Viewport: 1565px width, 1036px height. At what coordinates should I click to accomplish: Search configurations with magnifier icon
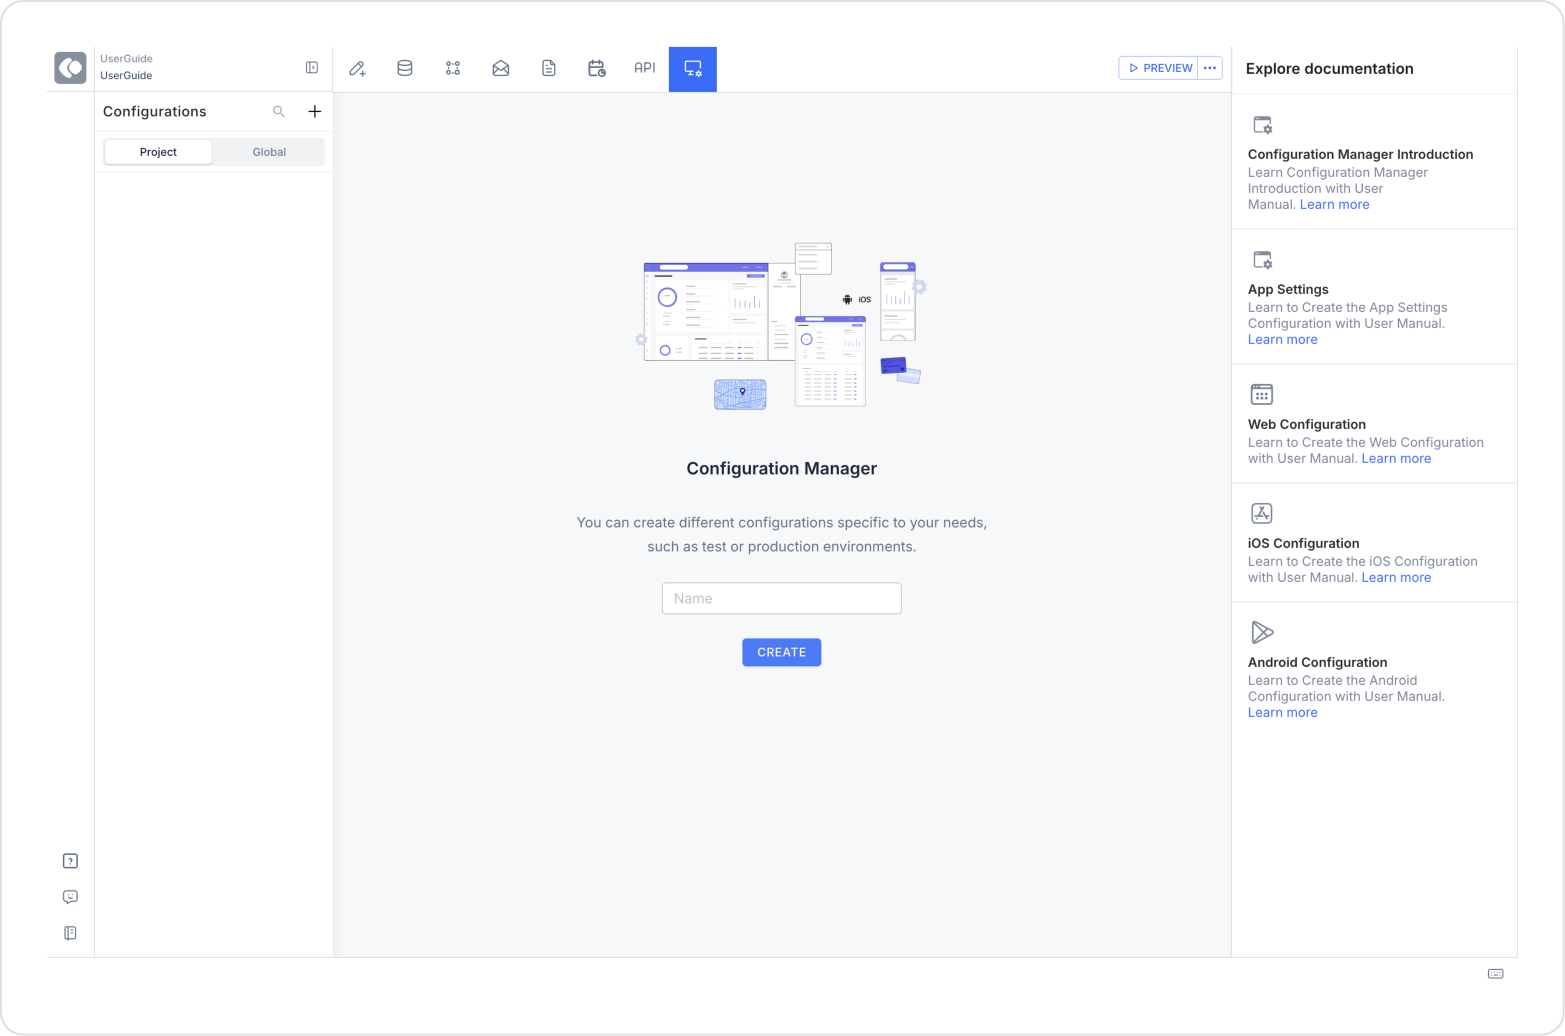pos(279,112)
